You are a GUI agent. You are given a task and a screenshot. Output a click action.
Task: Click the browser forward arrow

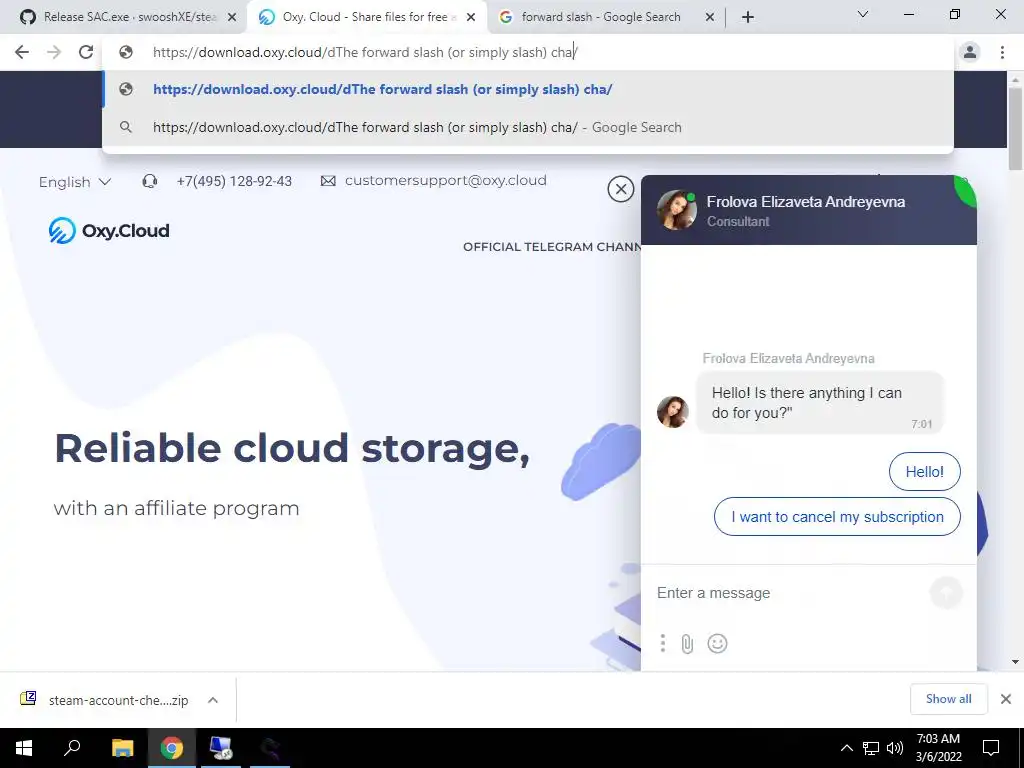[x=54, y=52]
